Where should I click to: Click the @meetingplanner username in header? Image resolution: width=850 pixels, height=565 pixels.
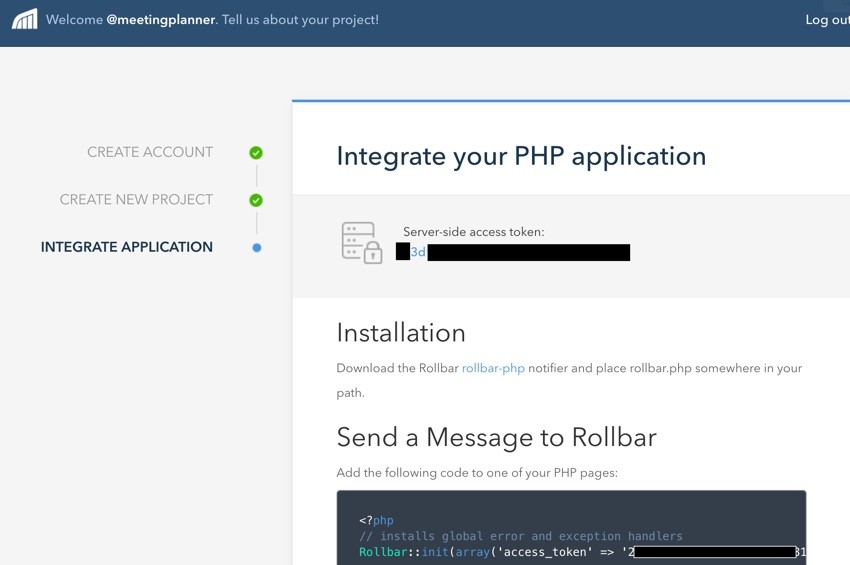click(x=161, y=20)
